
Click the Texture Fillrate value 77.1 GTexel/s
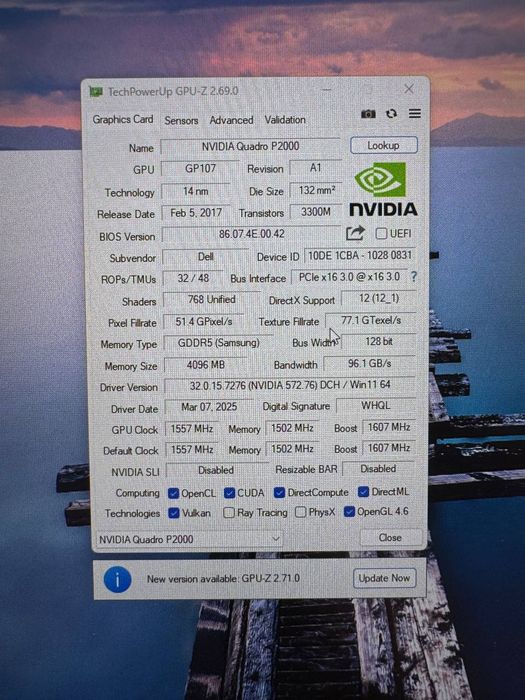click(x=371, y=321)
